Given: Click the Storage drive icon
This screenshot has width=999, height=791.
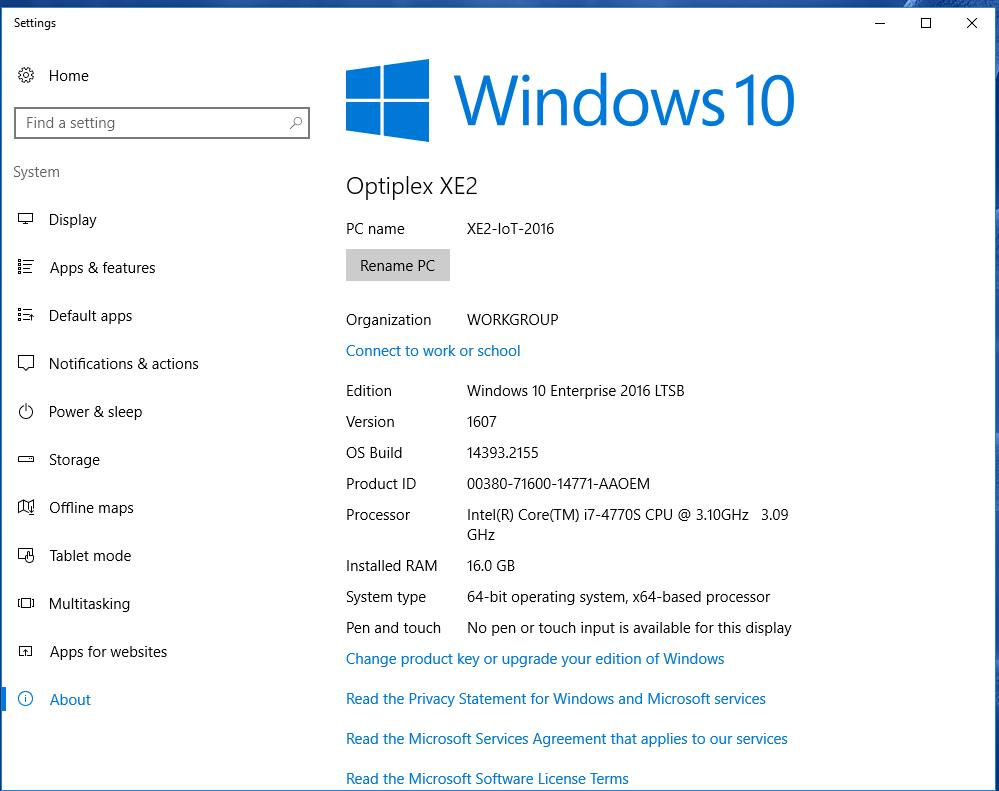Looking at the screenshot, I should (x=25, y=459).
